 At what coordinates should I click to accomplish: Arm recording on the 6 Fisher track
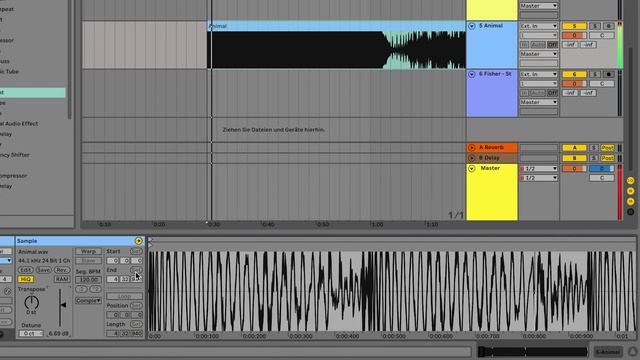609,74
